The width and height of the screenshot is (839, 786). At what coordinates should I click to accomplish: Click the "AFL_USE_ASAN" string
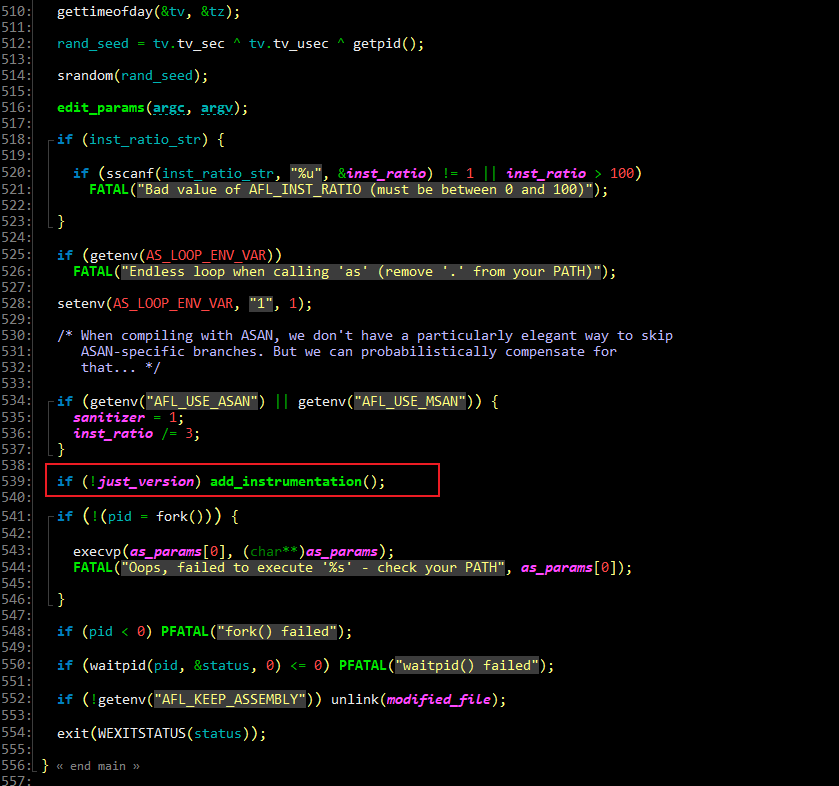point(202,401)
